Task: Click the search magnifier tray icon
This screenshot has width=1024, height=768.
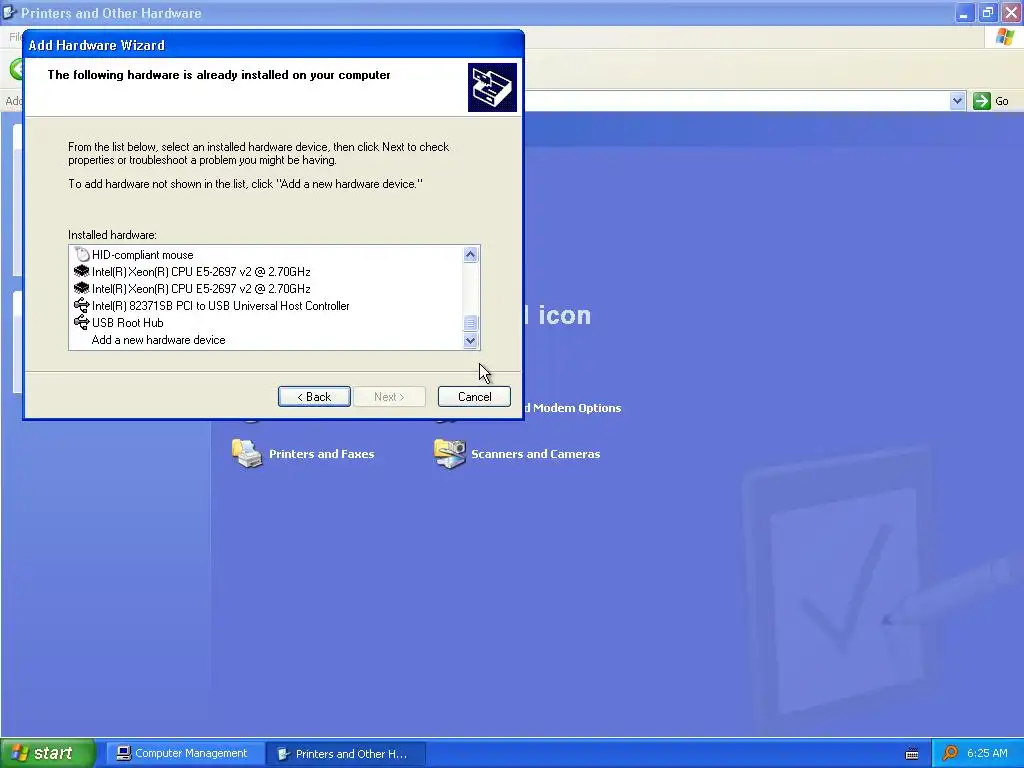Action: (950, 753)
